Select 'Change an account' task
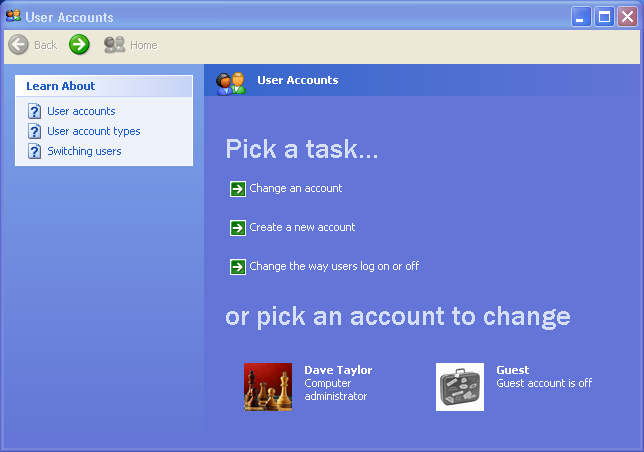The width and height of the screenshot is (644, 452). click(296, 188)
